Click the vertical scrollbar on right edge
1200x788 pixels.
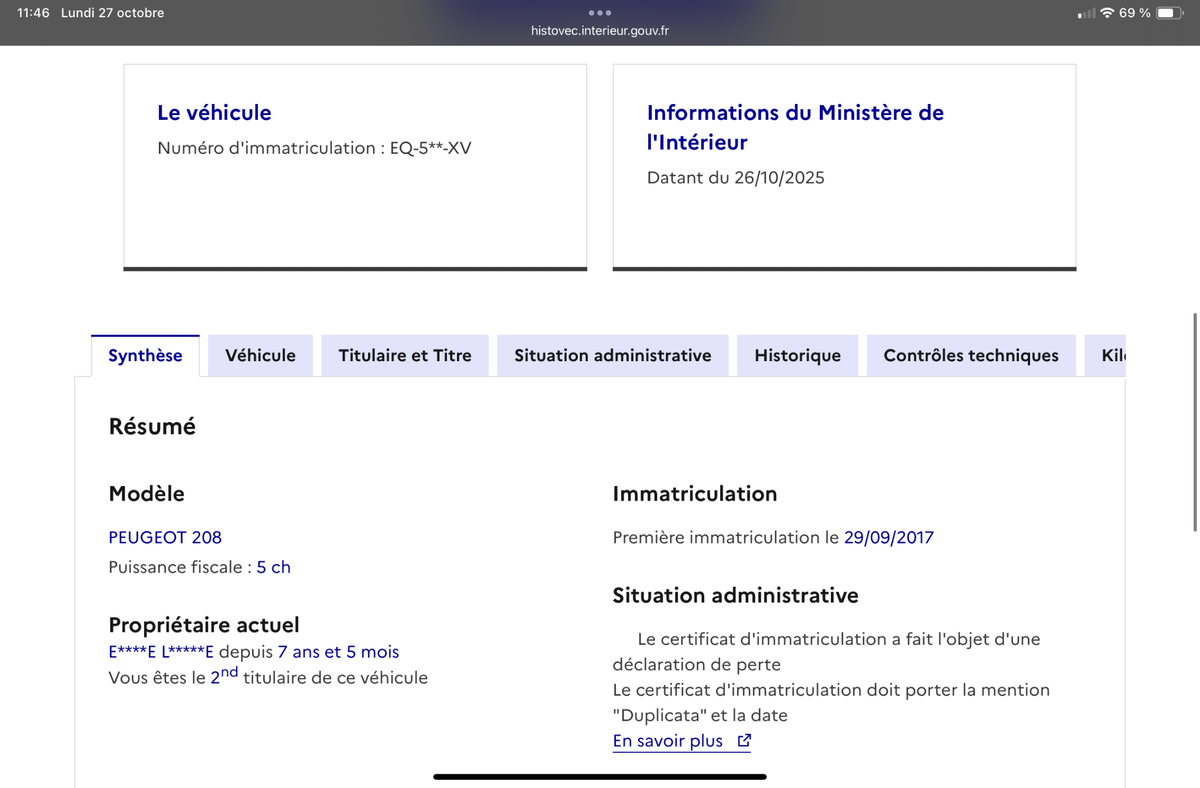tap(1195, 420)
